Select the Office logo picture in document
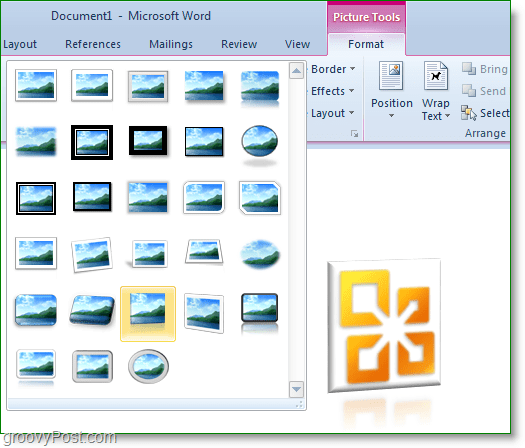Image resolution: width=525 pixels, height=448 pixels. 384,326
